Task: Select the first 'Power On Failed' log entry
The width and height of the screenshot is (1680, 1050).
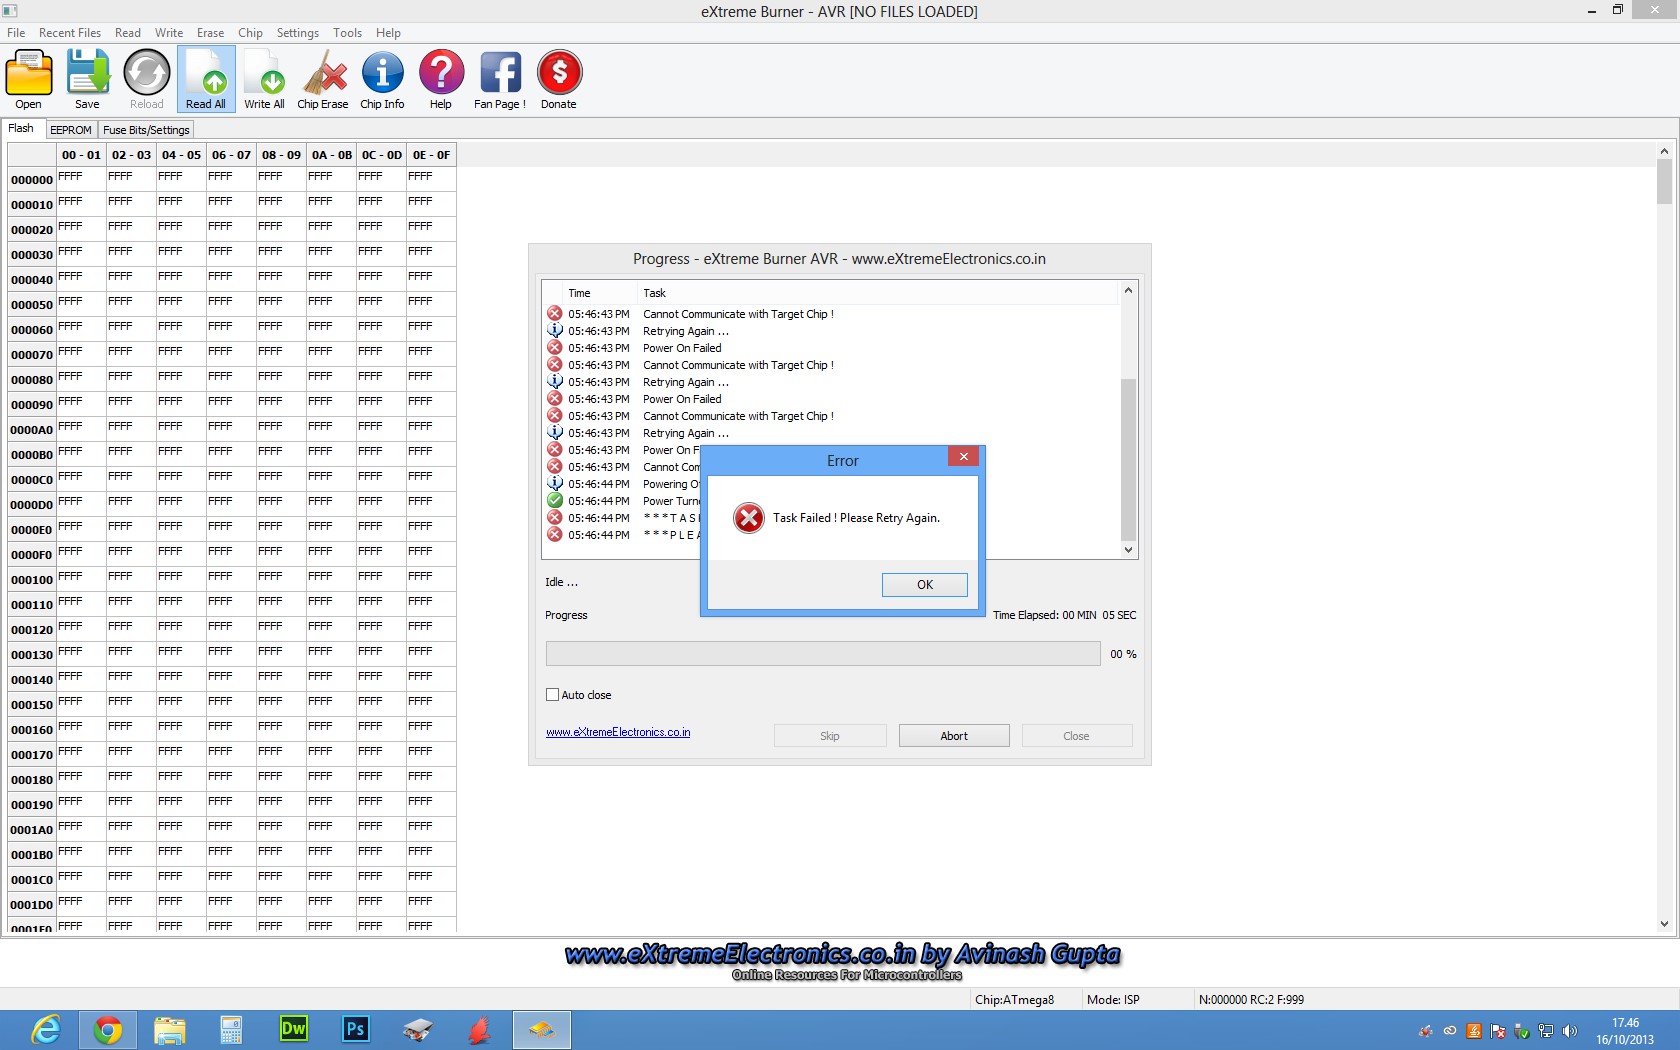Action: [682, 348]
